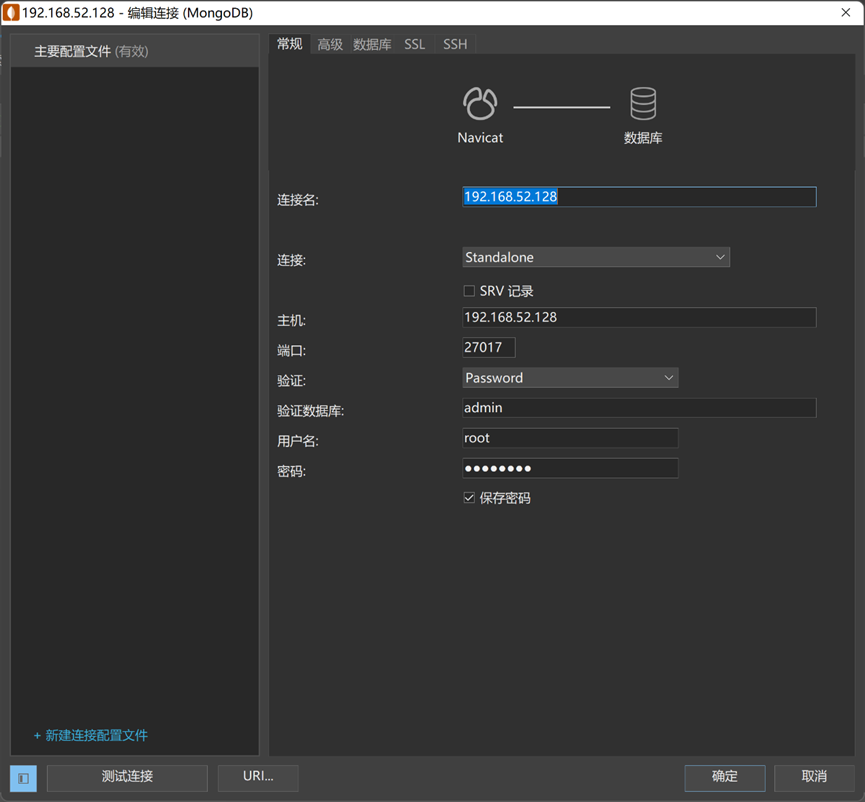Image resolution: width=865 pixels, height=802 pixels.
Task: Uncheck the 保存密码 checkbox
Action: coord(469,498)
